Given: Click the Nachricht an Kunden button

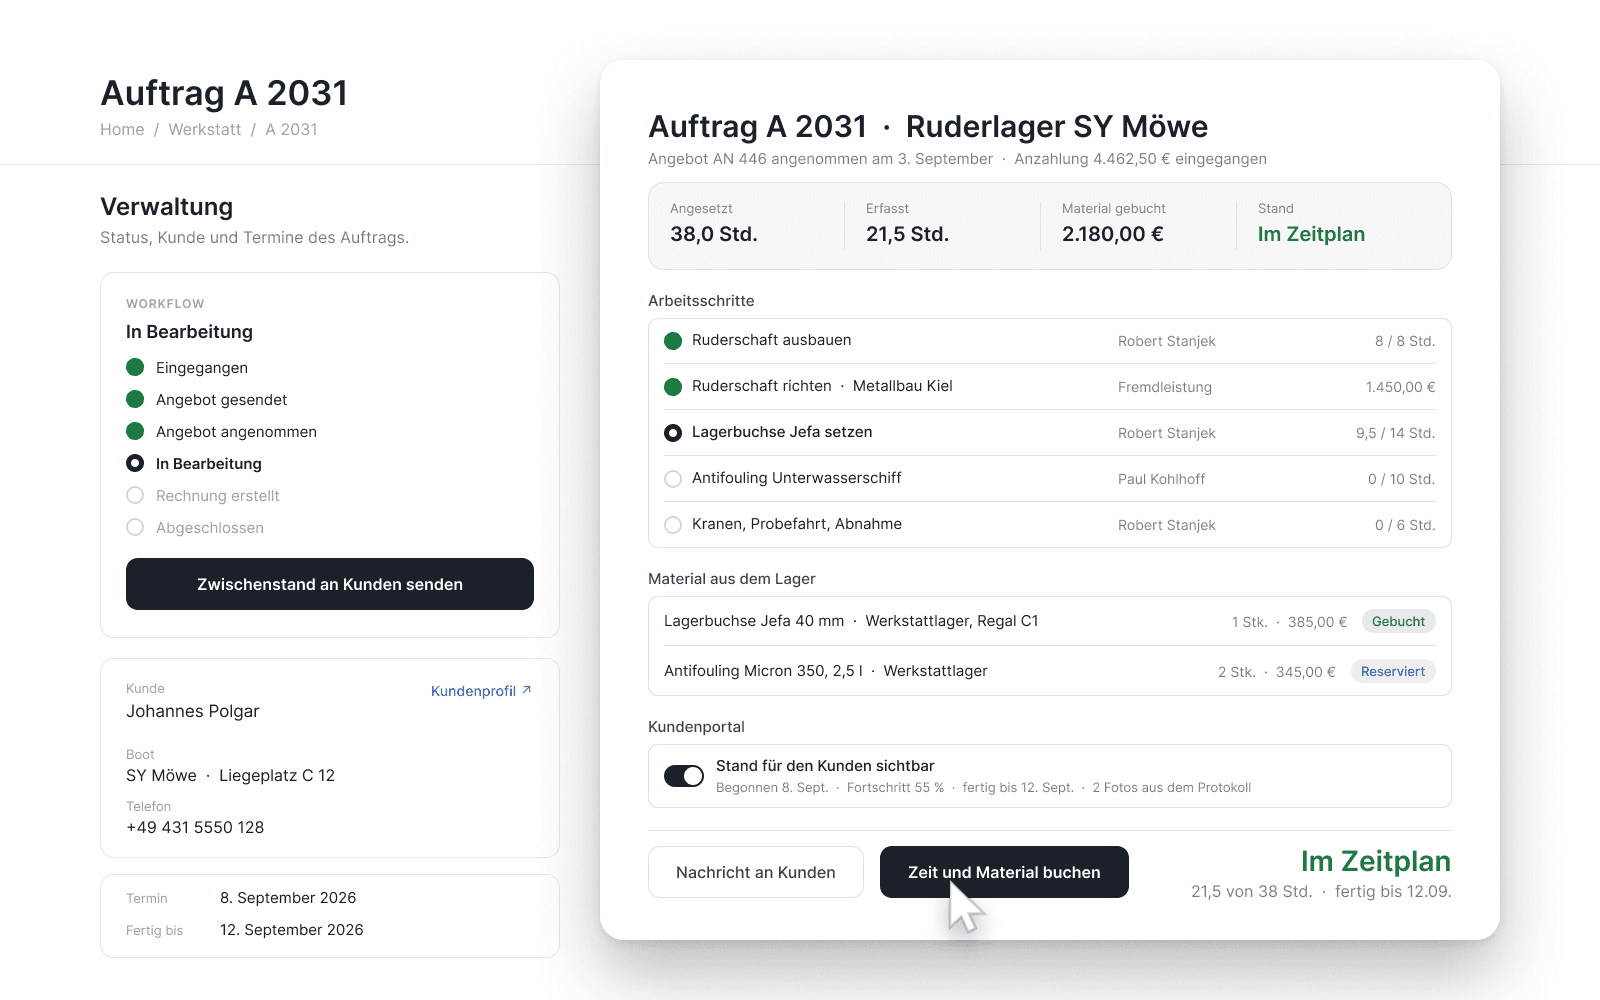Looking at the screenshot, I should (x=756, y=872).
